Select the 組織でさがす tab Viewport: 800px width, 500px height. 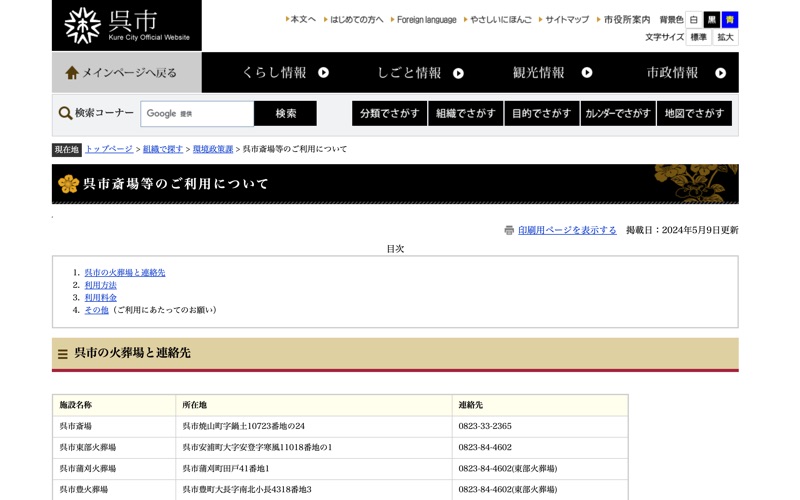pyautogui.click(x=465, y=113)
